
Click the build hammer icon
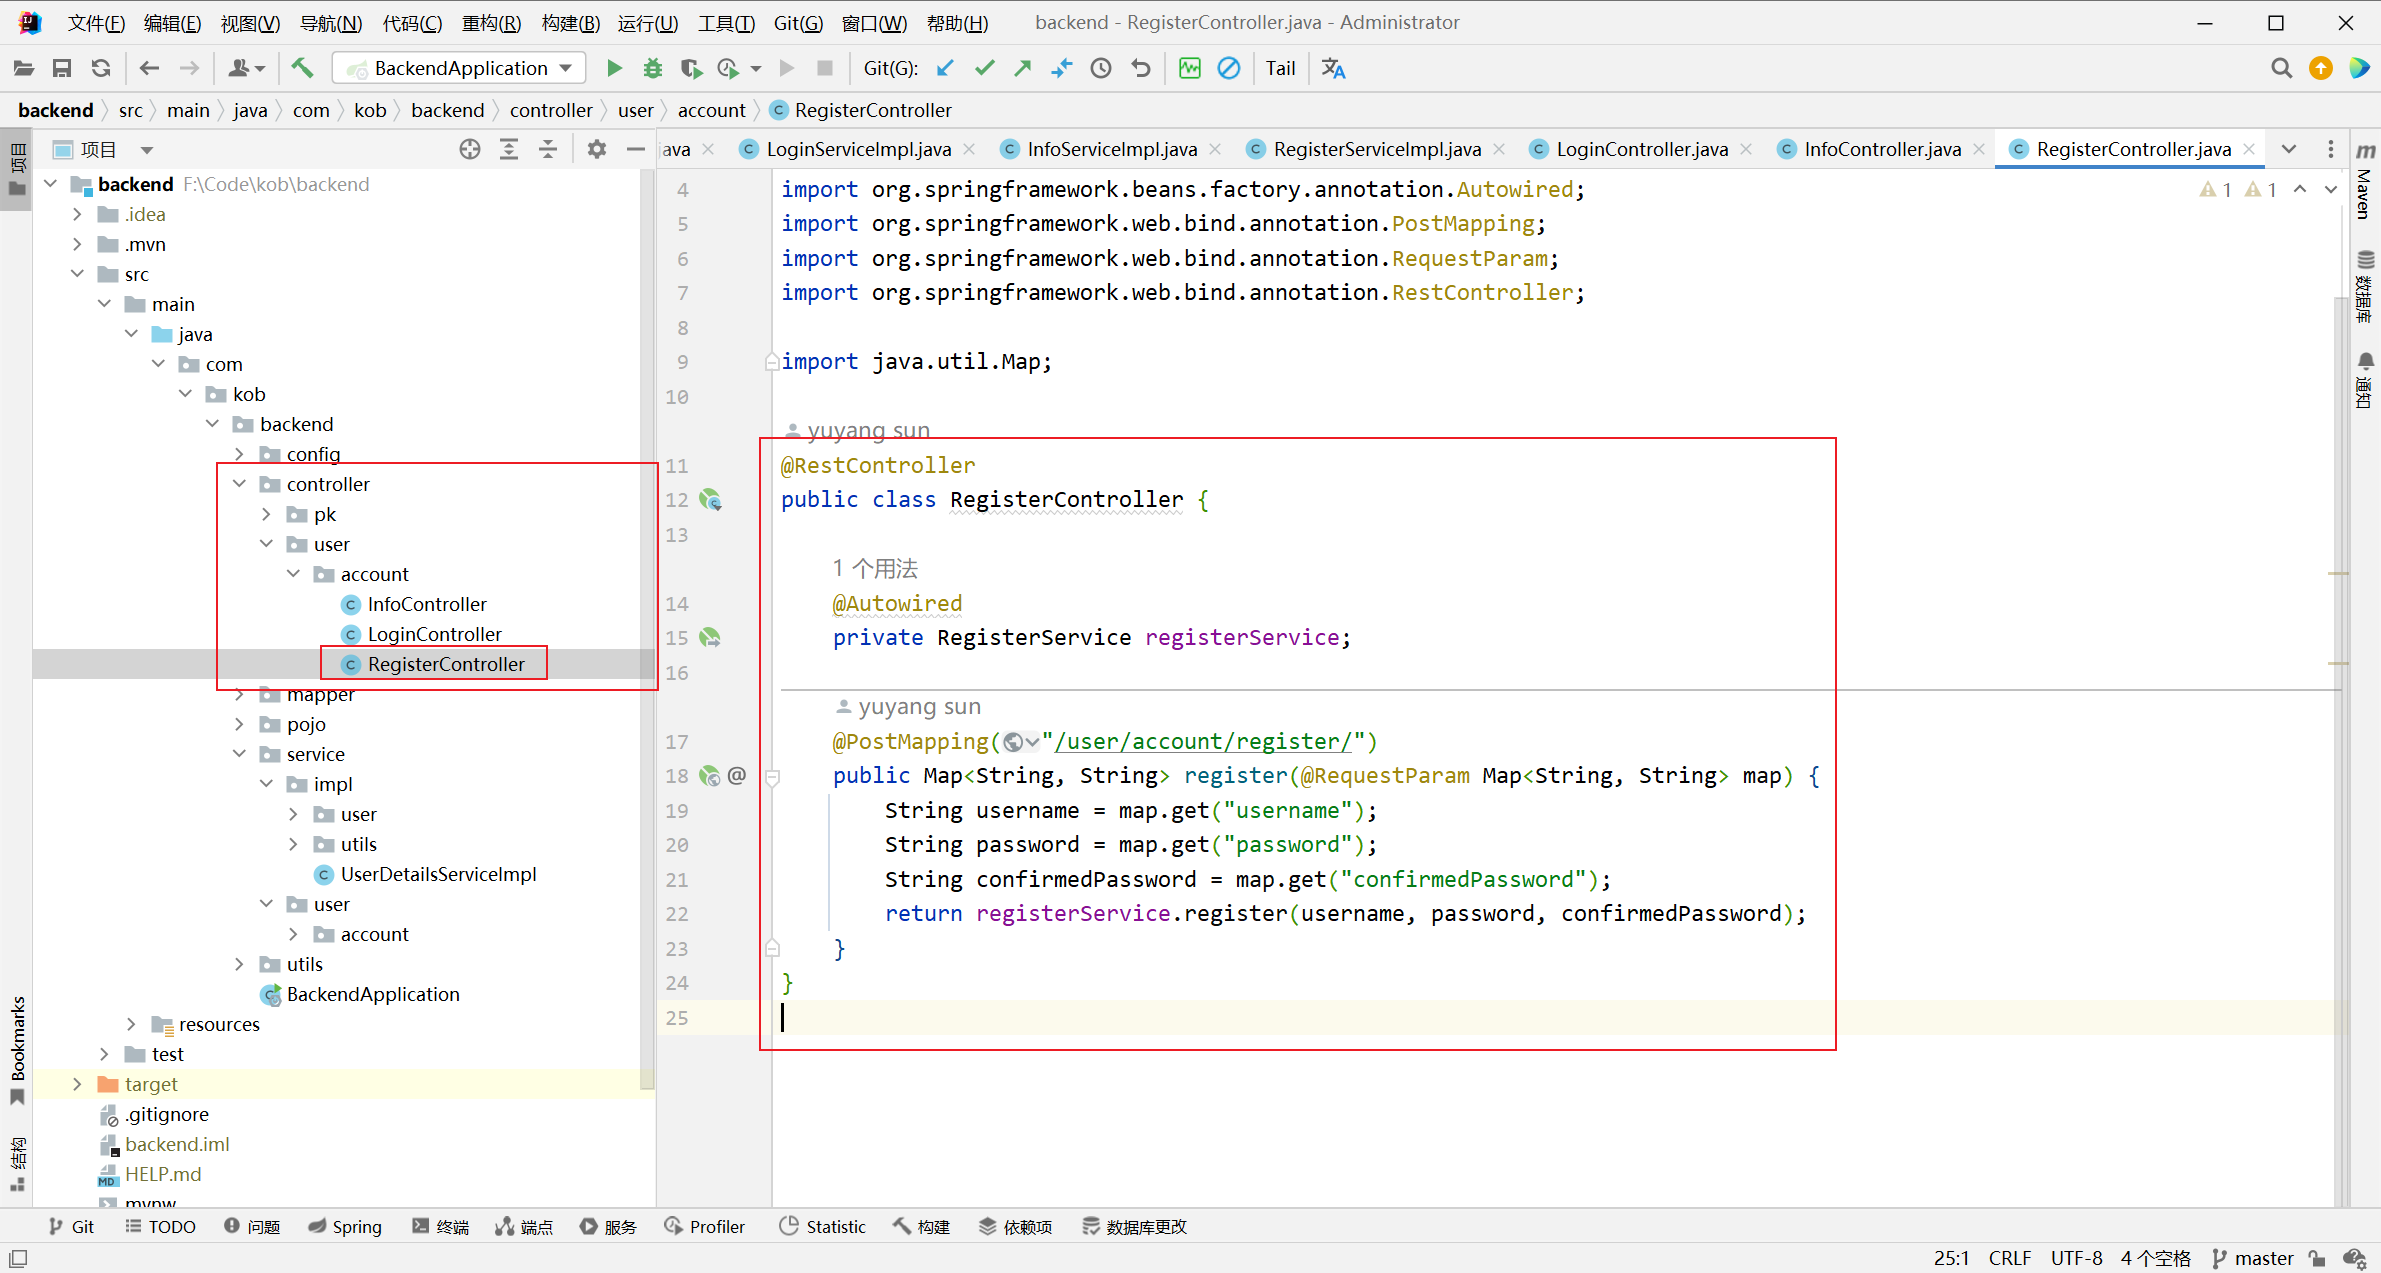click(302, 68)
